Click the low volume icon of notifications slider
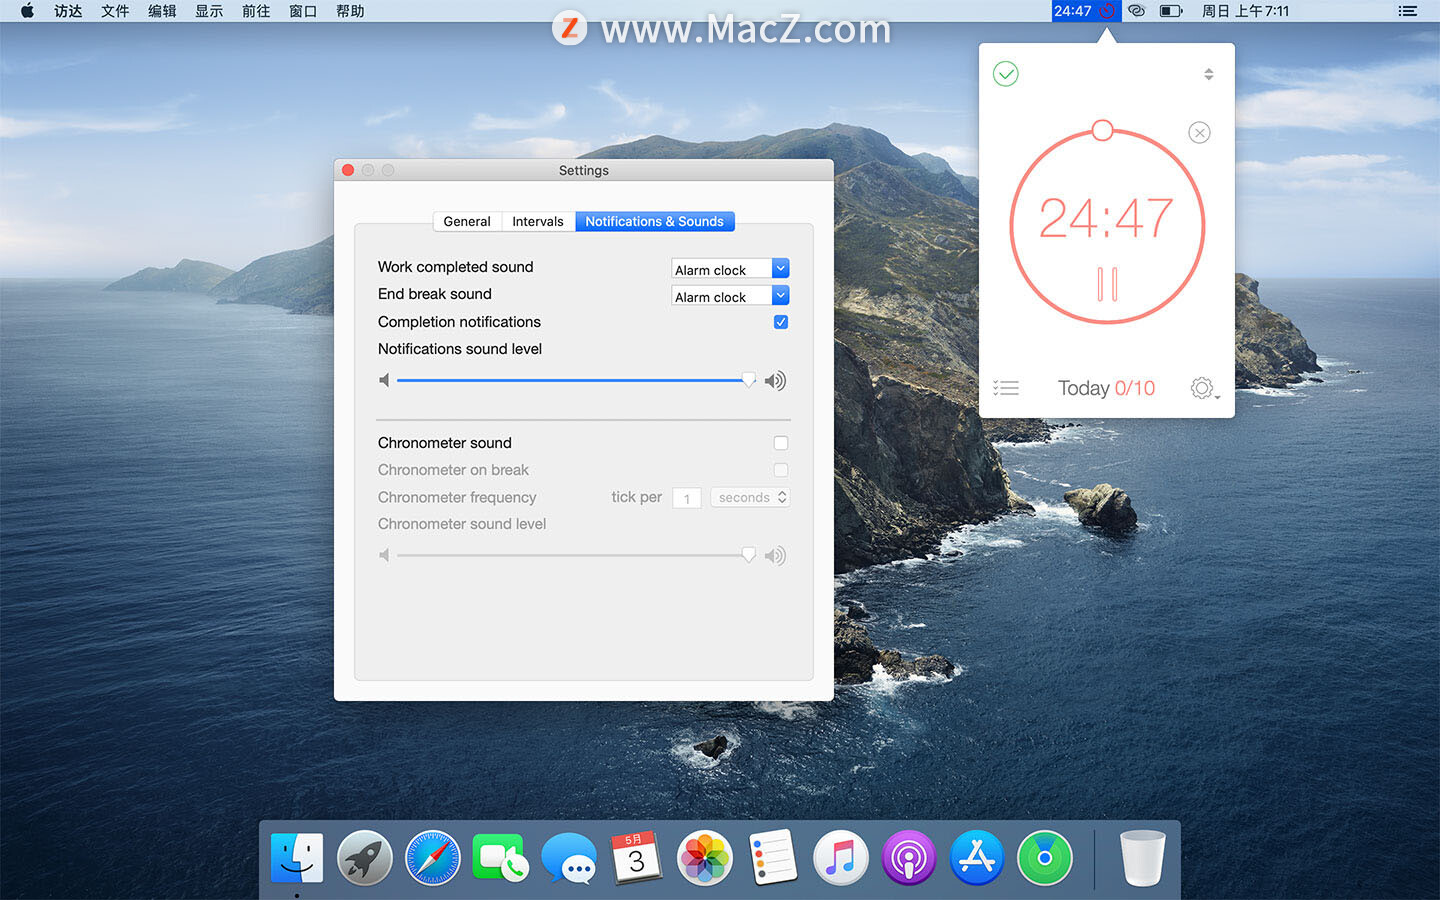Image resolution: width=1440 pixels, height=900 pixels. (384, 380)
